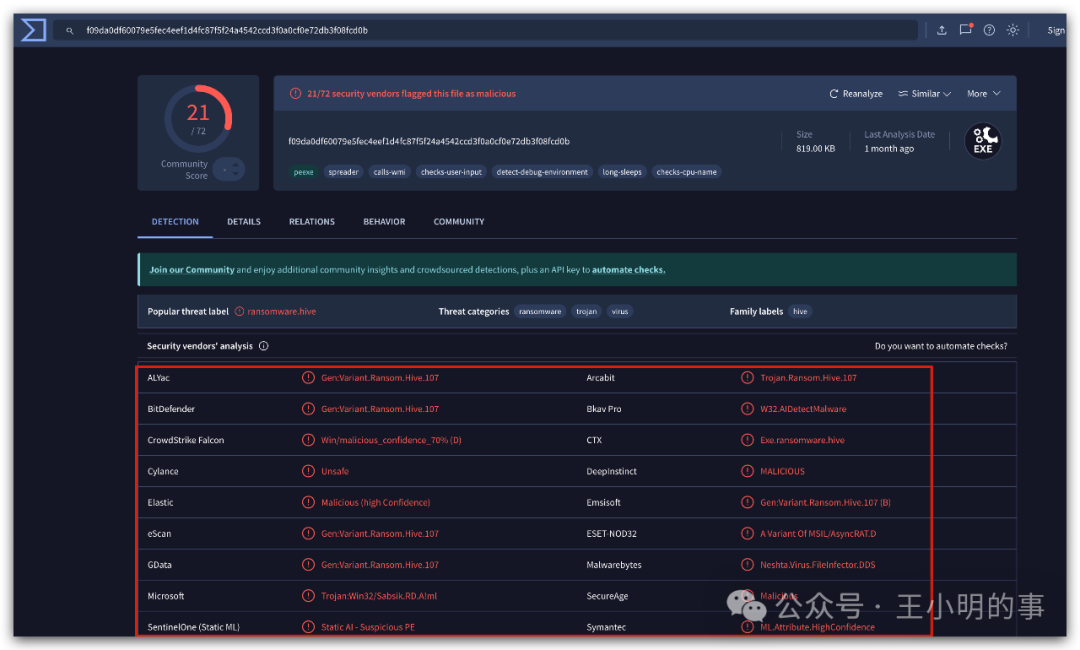Open the BEHAVIOR tab
The height and width of the screenshot is (650, 1080).
pyautogui.click(x=384, y=222)
